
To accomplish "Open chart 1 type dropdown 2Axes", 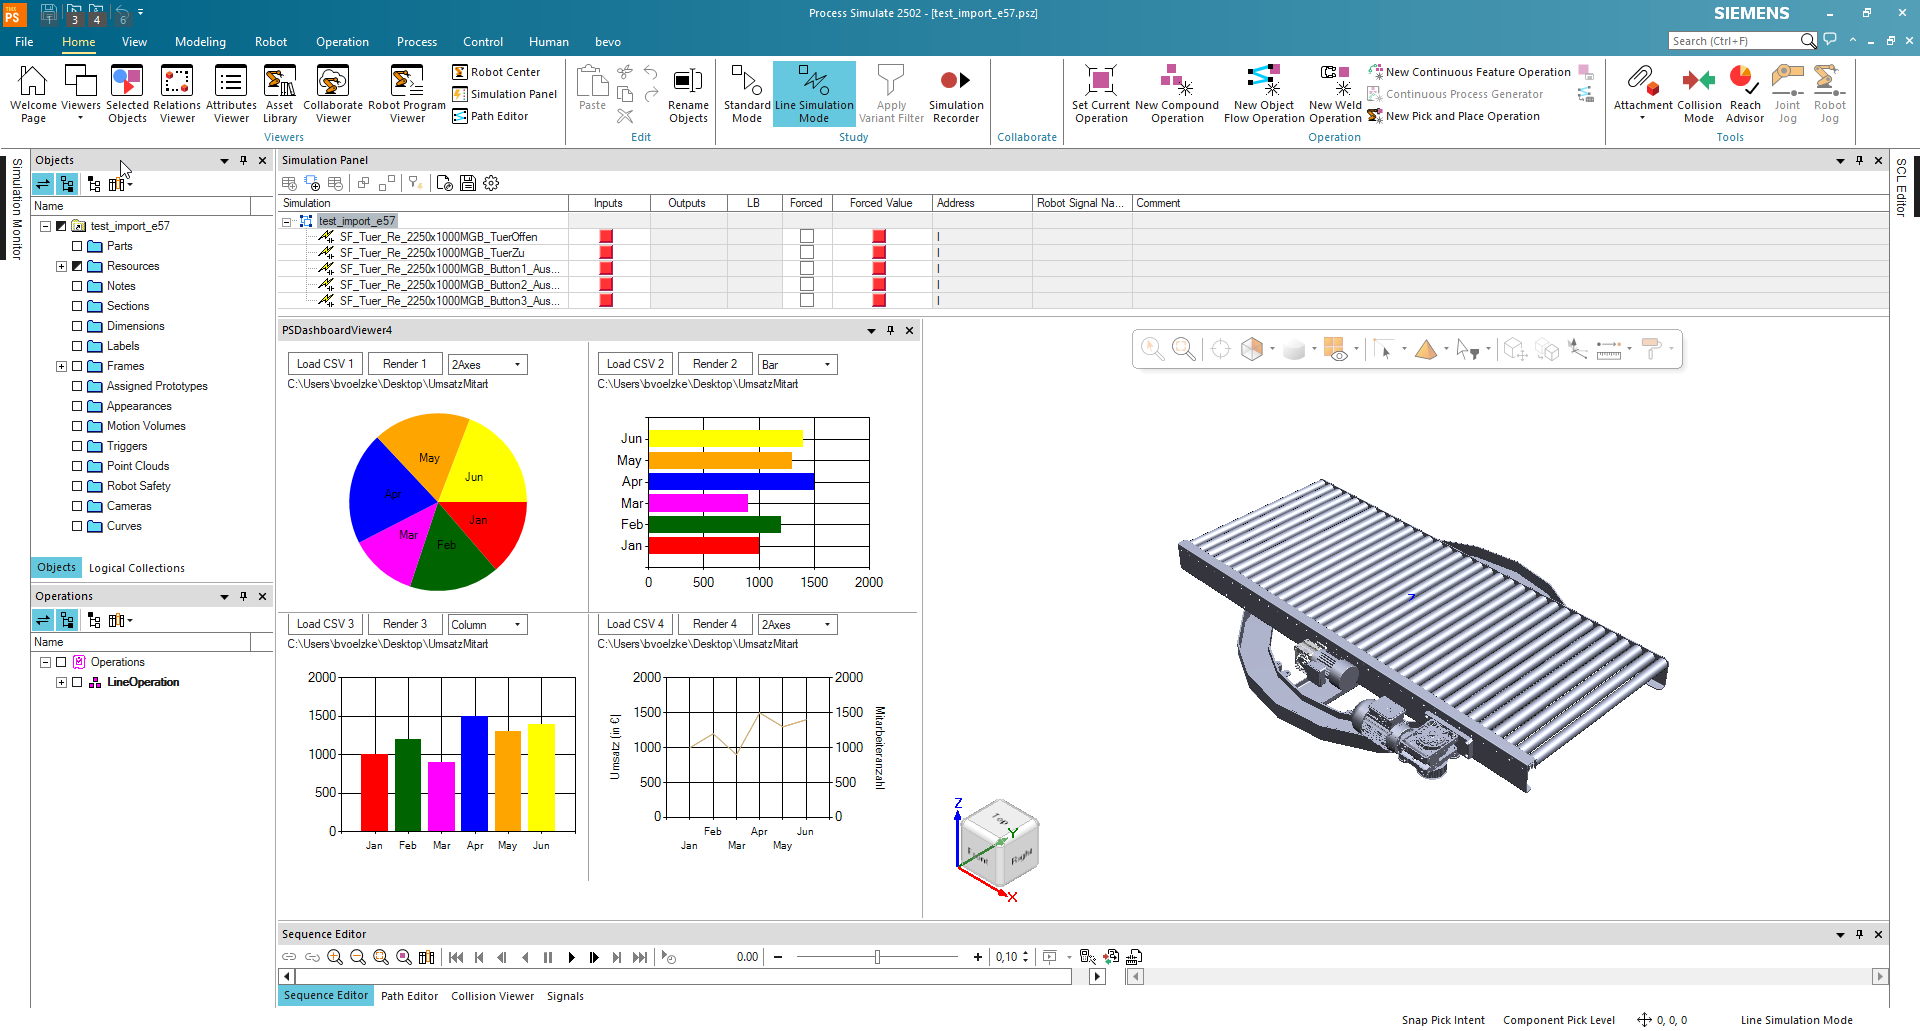I will (487, 365).
